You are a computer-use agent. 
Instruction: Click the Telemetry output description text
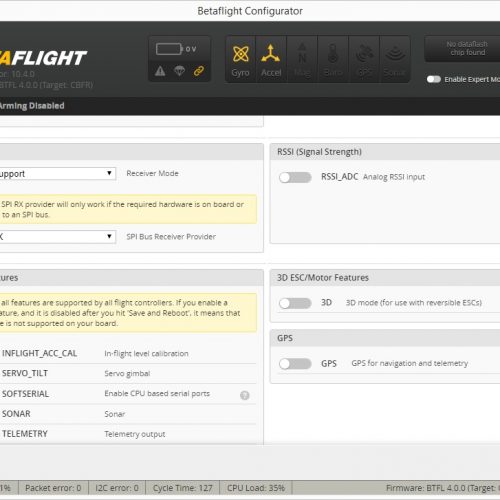135,434
